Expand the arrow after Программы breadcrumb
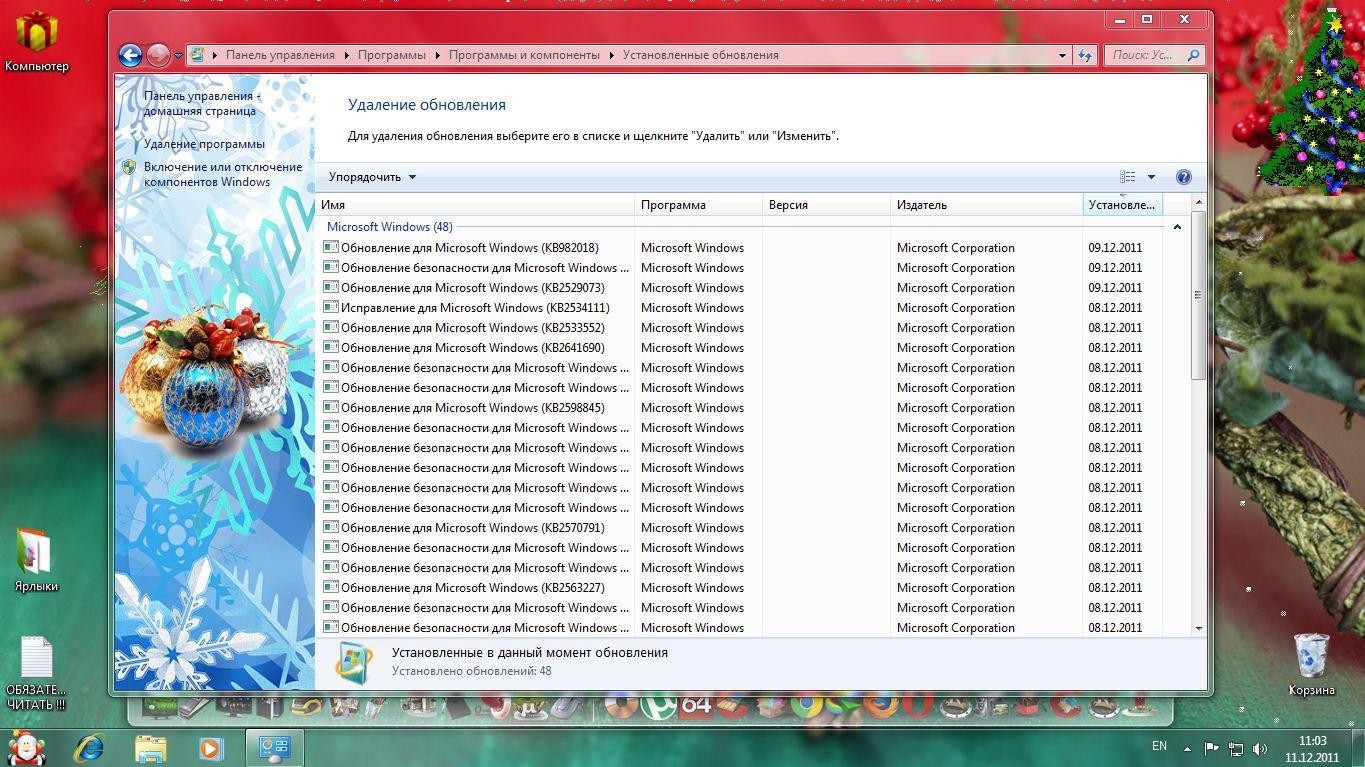1365x767 pixels. (x=437, y=55)
